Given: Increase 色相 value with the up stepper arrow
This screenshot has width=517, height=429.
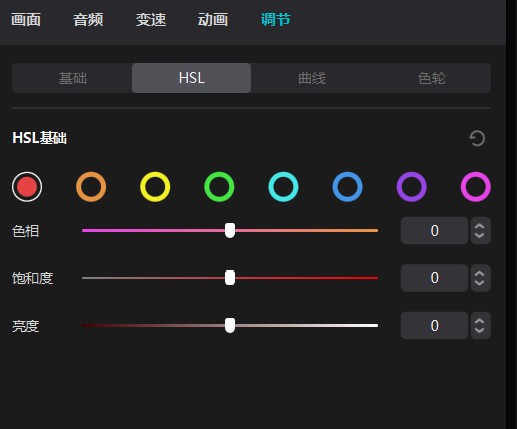Looking at the screenshot, I should [x=480, y=226].
